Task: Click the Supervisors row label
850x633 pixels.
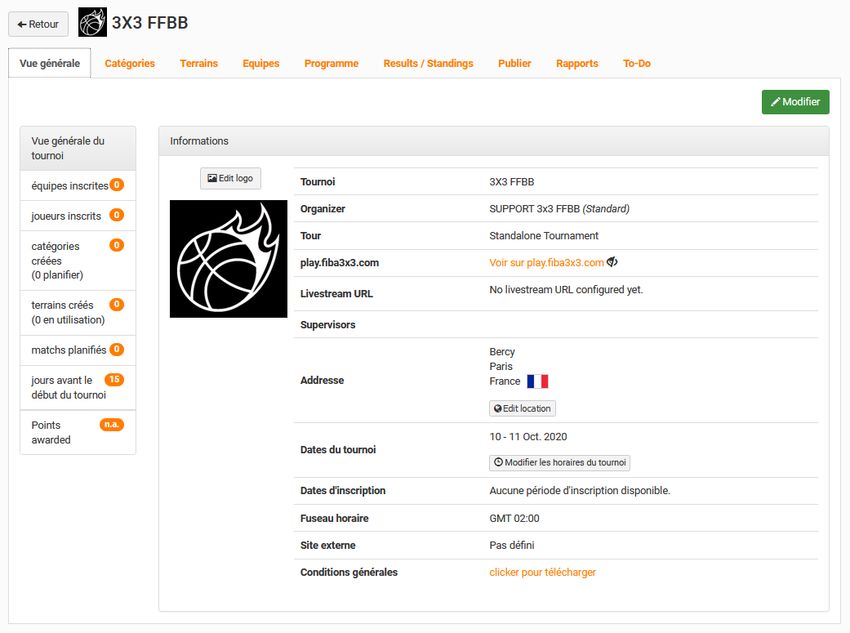Action: pos(328,325)
